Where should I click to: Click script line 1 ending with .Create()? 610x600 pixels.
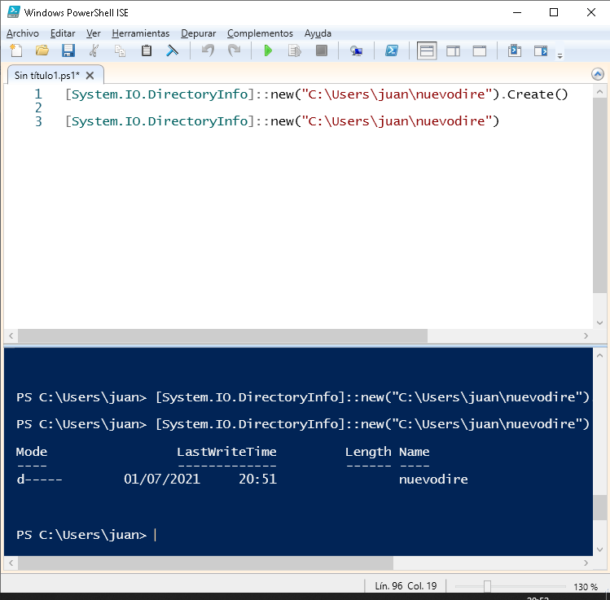pos(316,95)
